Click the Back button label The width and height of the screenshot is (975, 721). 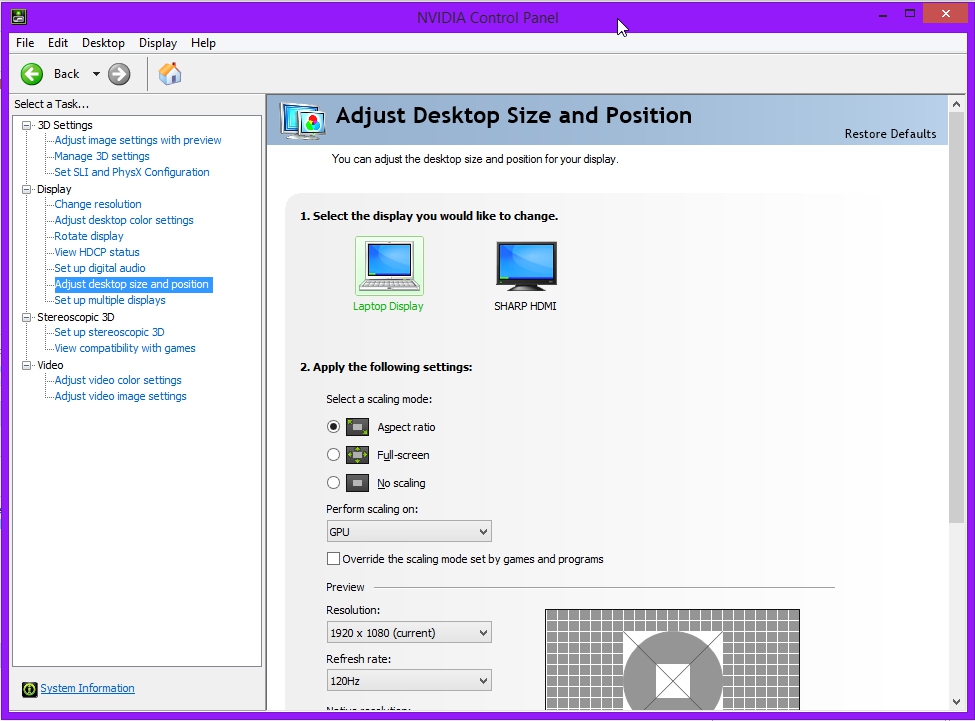pyautogui.click(x=67, y=74)
